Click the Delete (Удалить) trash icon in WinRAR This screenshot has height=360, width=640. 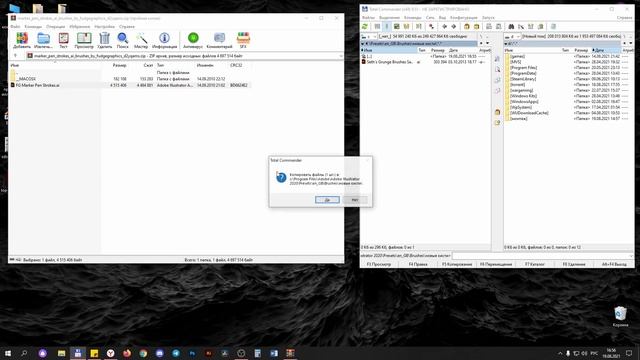pyautogui.click(x=104, y=41)
